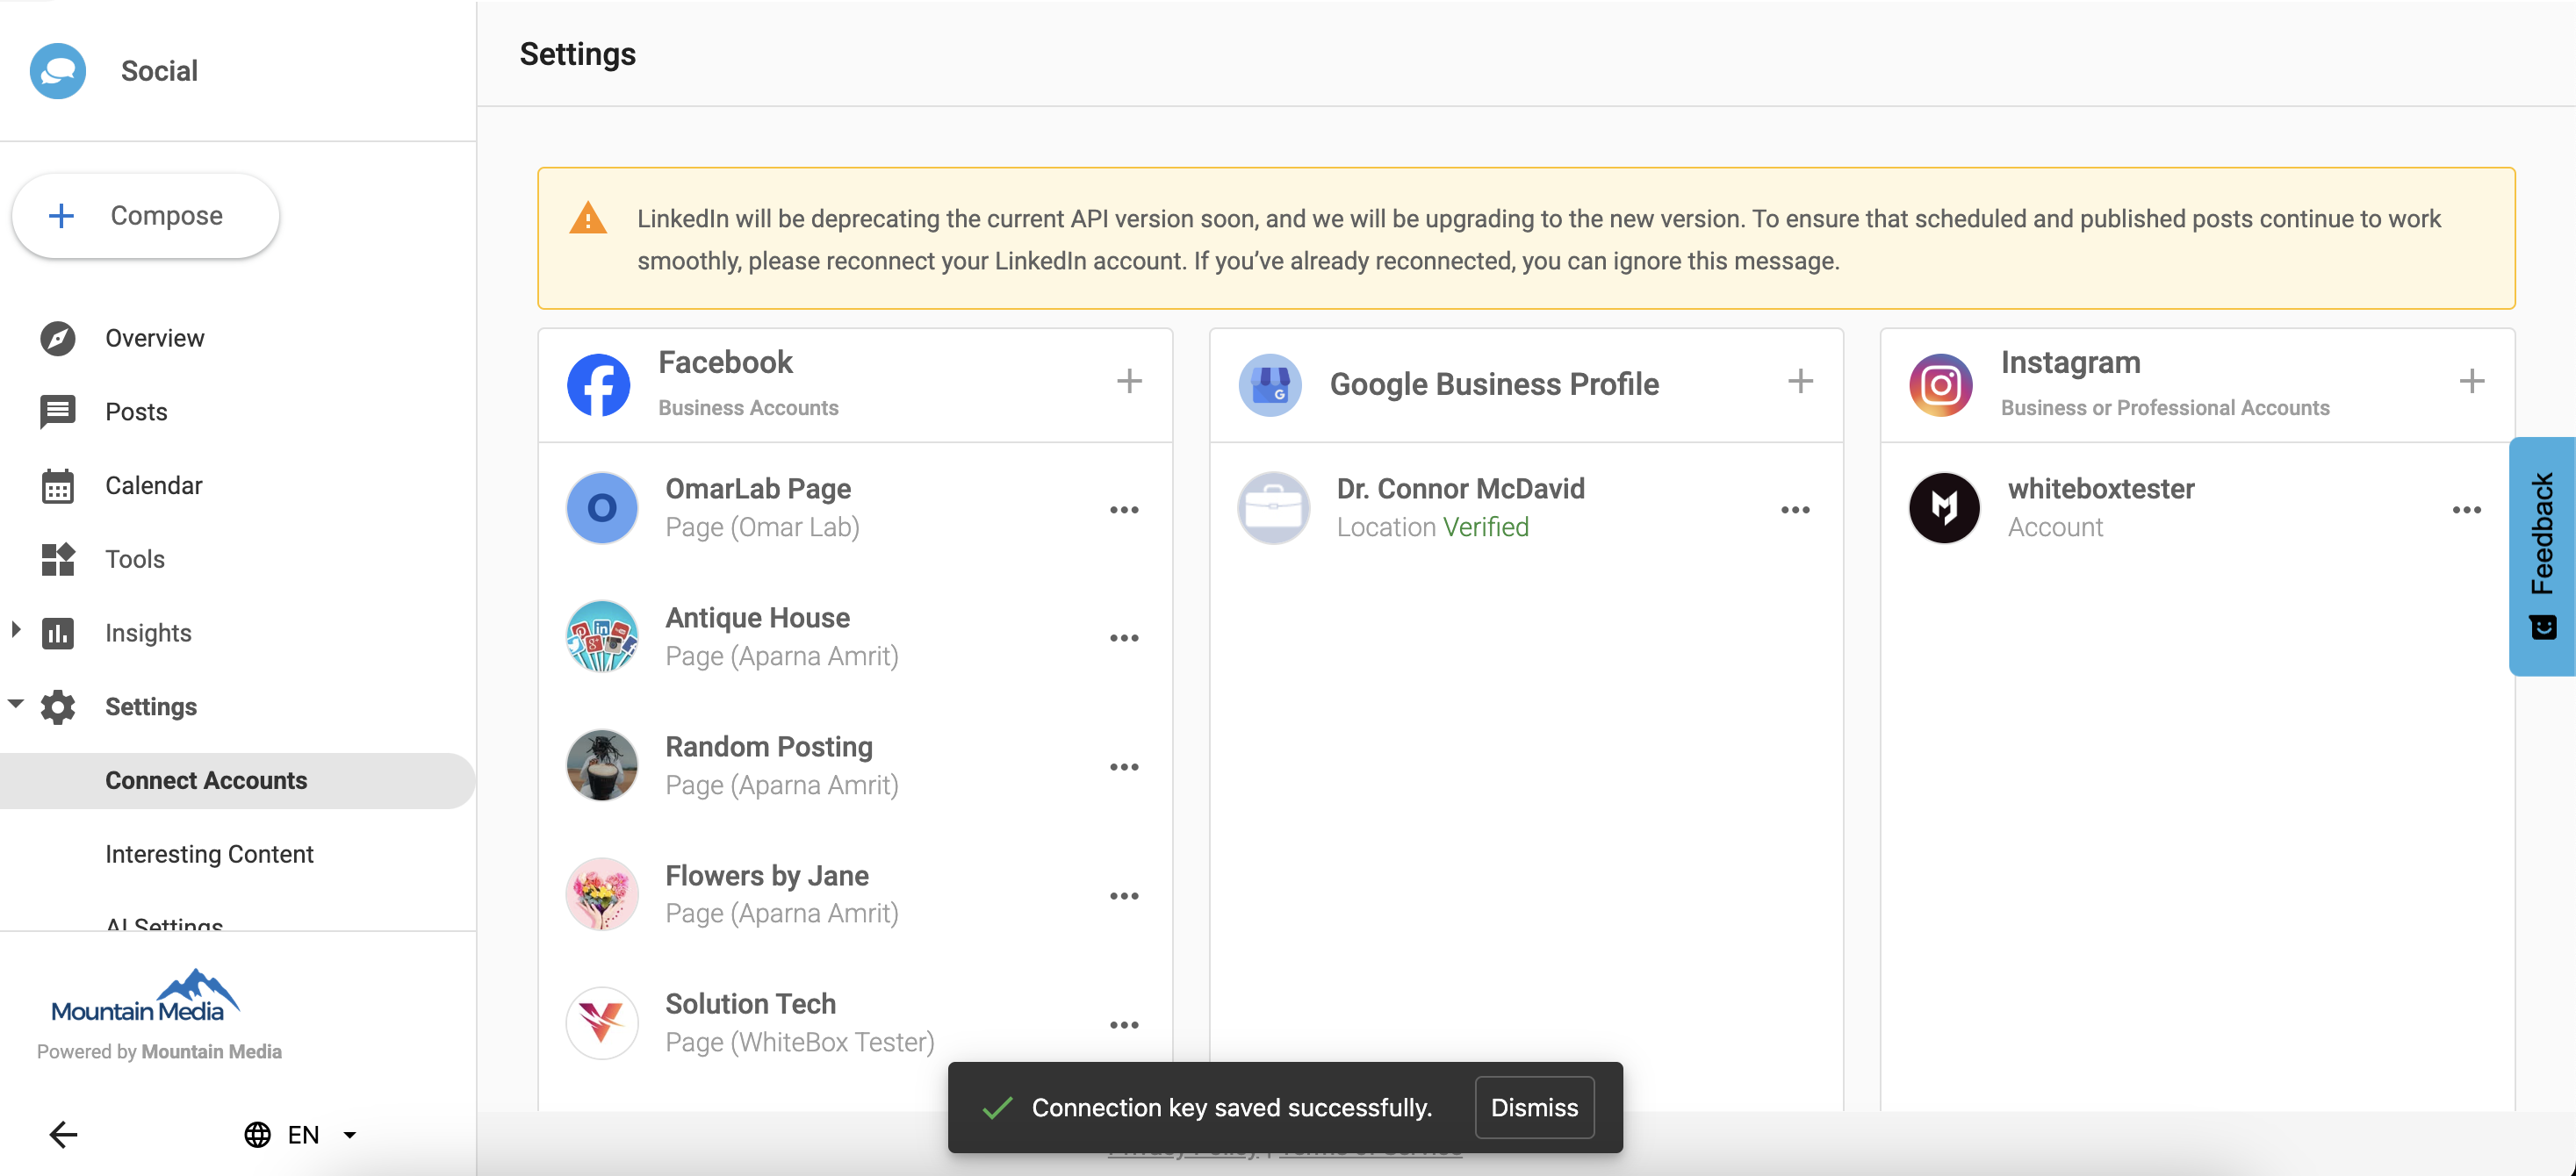Add an Instagram account with plus icon
The height and width of the screenshot is (1176, 2576).
coord(2471,381)
